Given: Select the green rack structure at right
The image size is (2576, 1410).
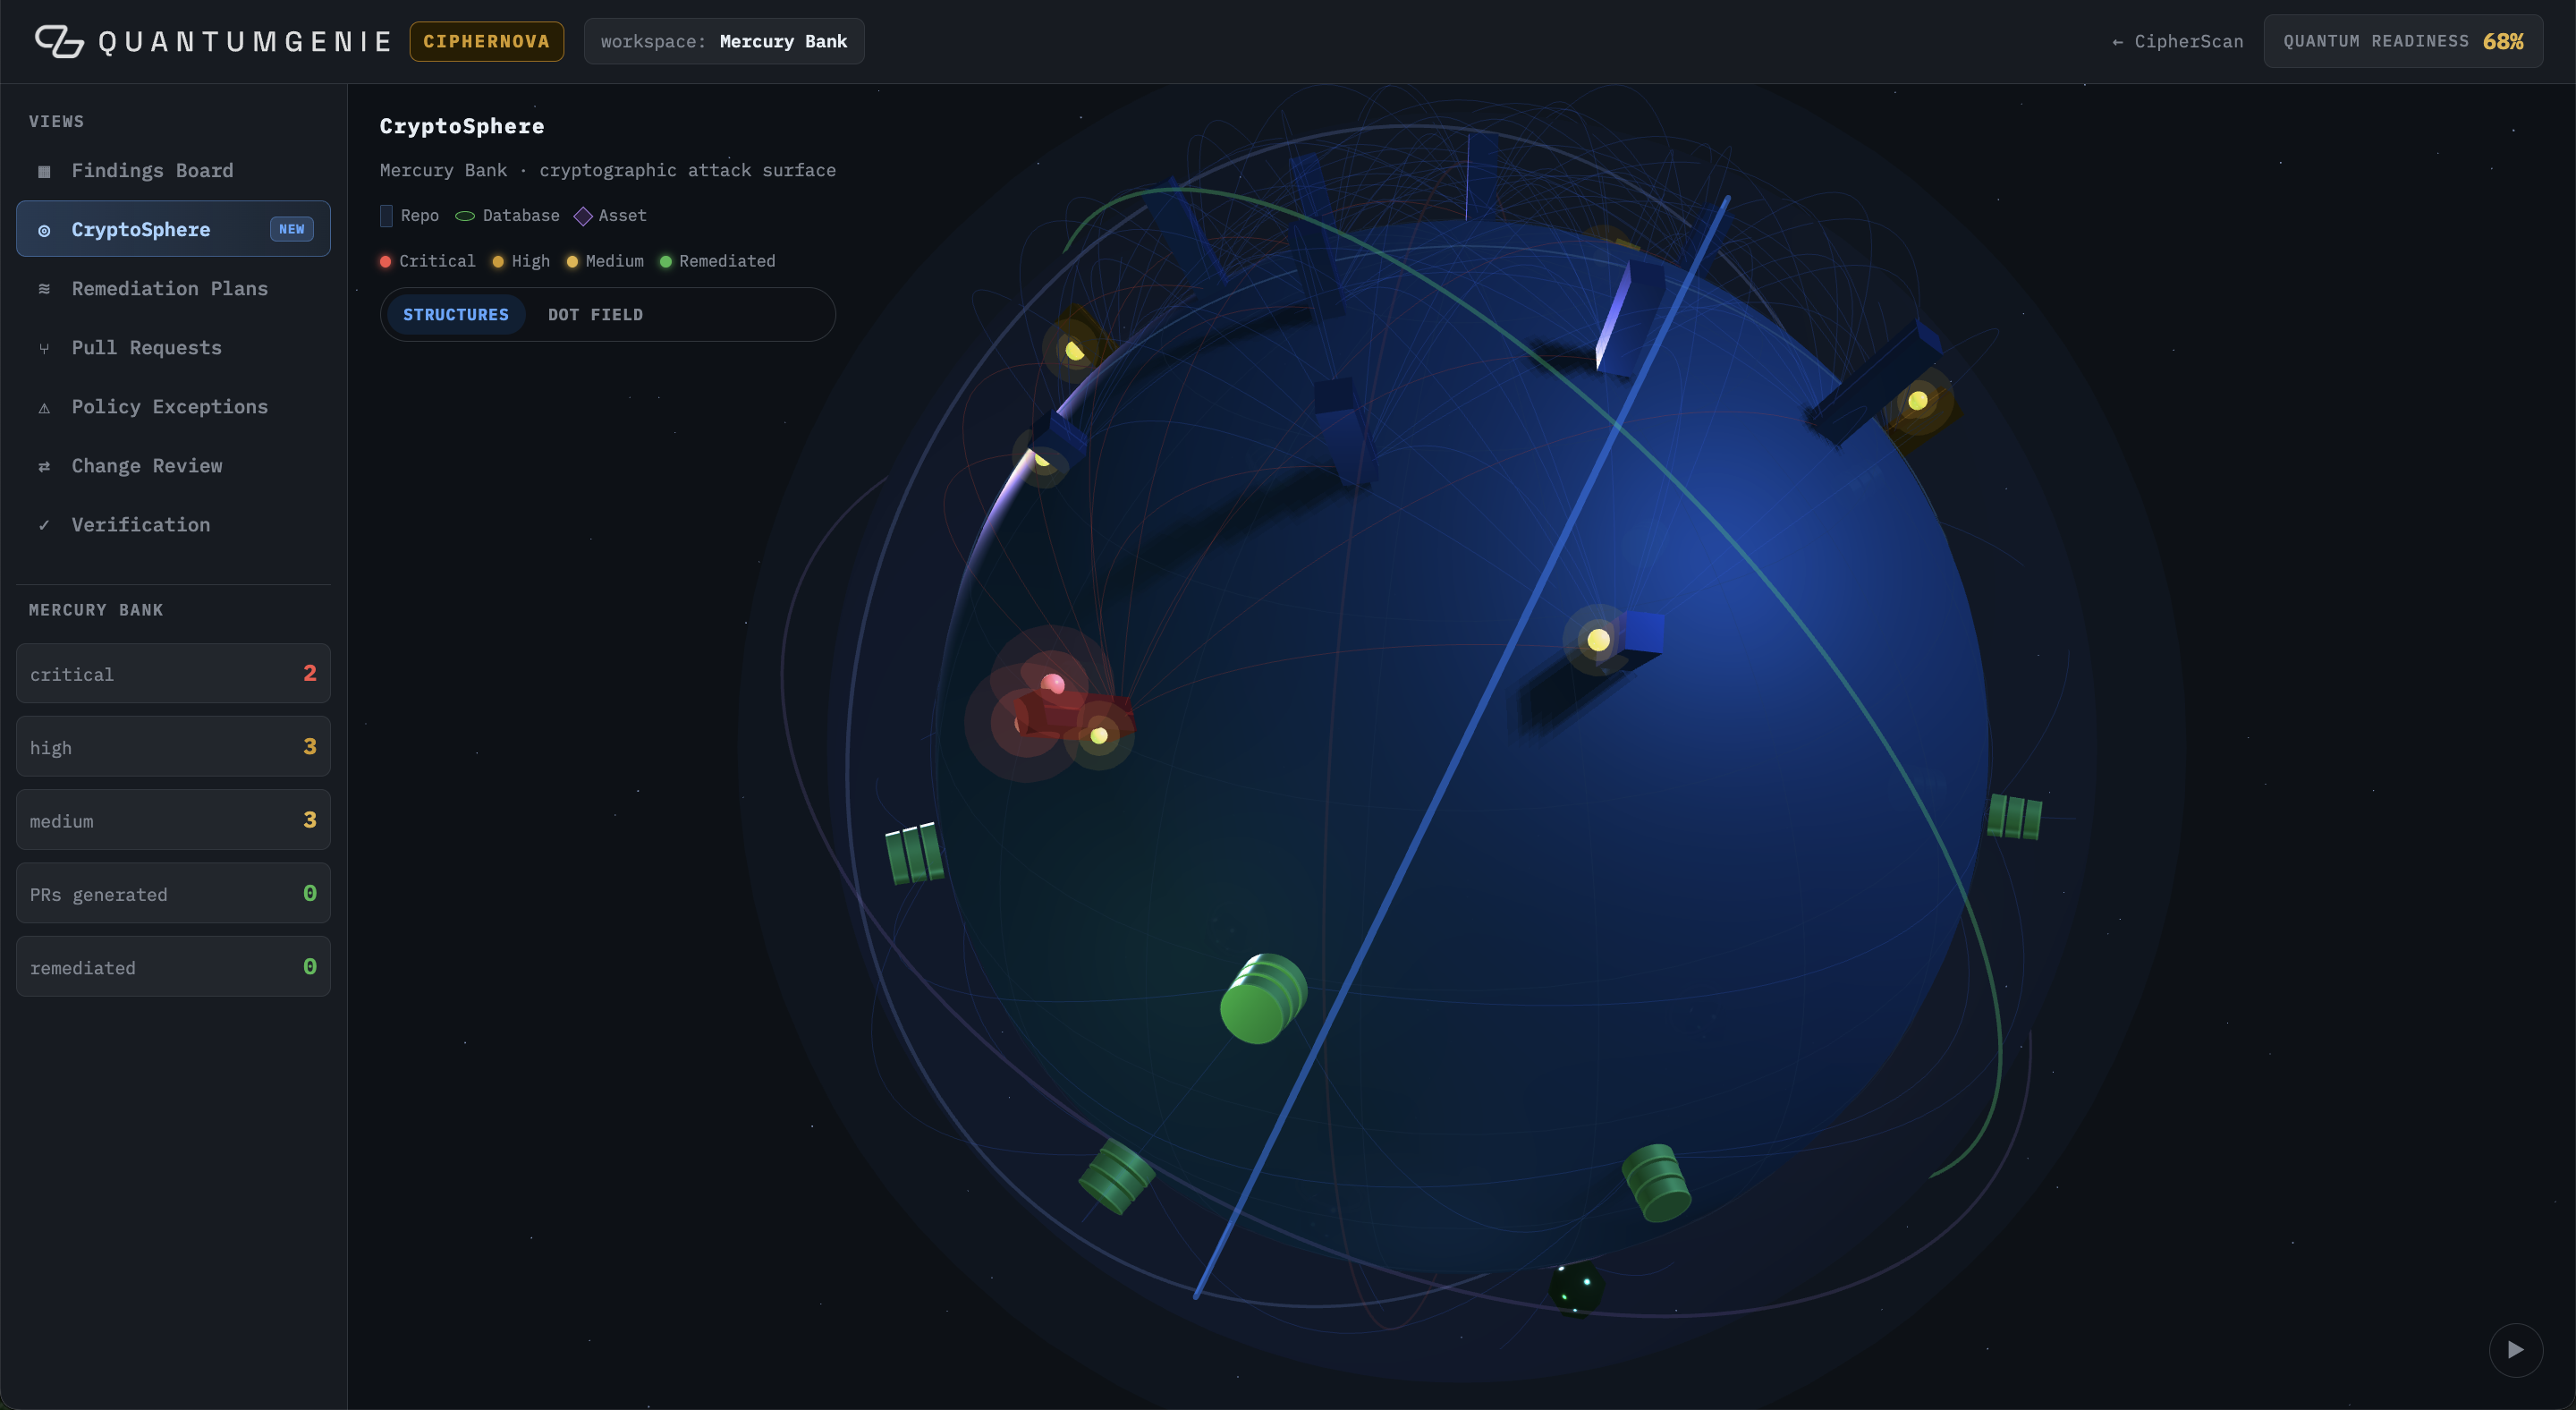Looking at the screenshot, I should pyautogui.click(x=2014, y=816).
